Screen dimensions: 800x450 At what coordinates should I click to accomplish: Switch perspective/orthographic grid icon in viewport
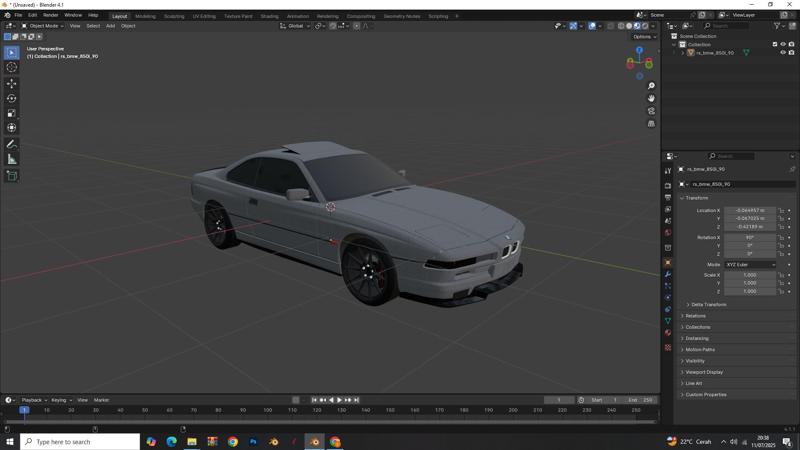tap(651, 123)
